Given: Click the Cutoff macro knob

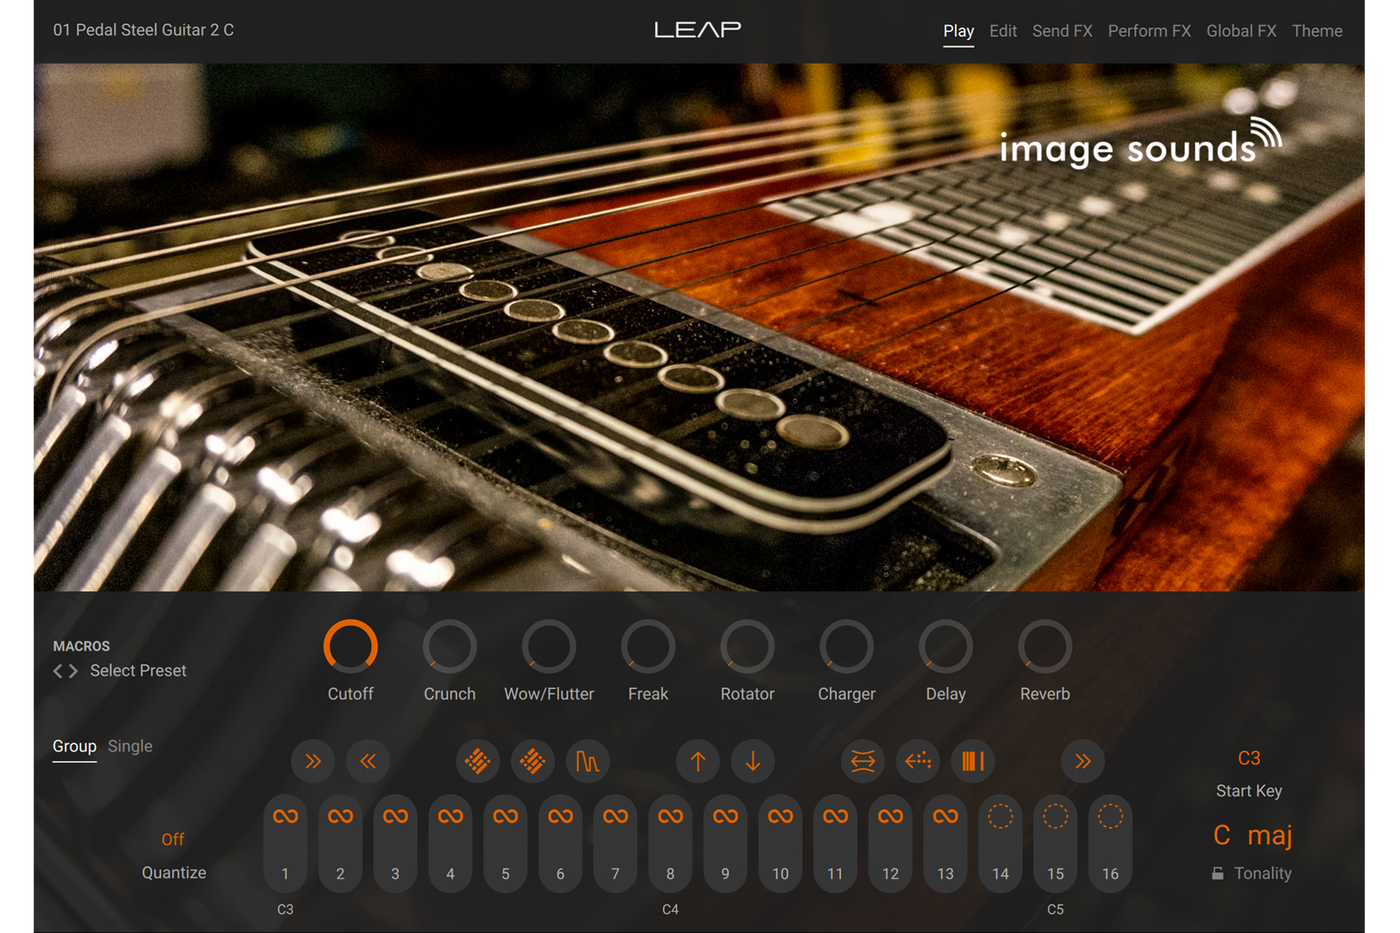Looking at the screenshot, I should (351, 647).
